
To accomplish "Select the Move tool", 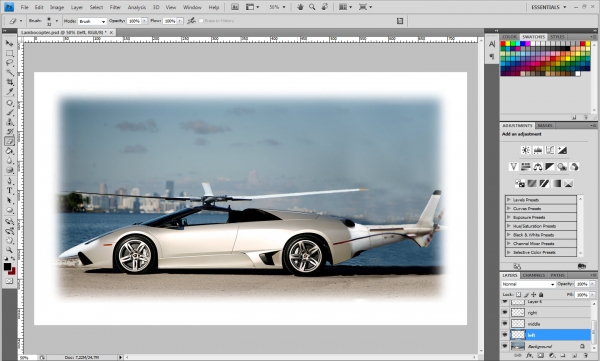I will (9, 43).
